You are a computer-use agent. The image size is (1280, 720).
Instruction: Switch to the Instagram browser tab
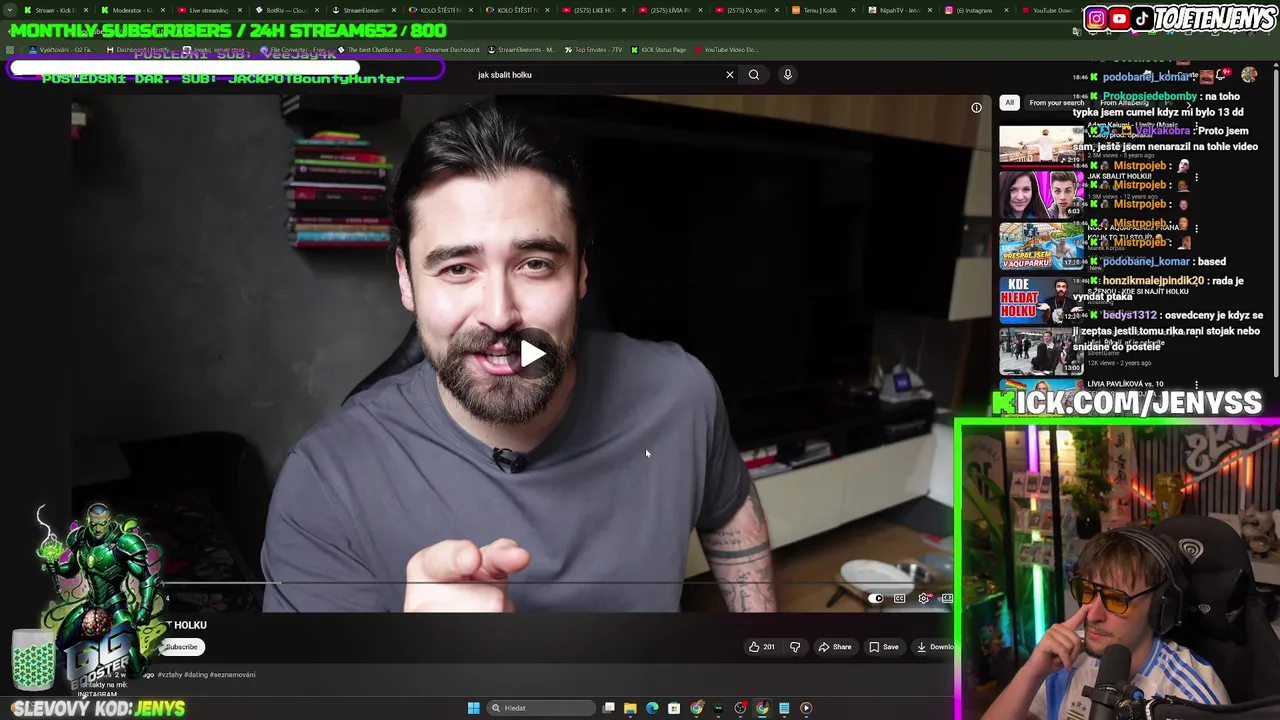point(975,10)
